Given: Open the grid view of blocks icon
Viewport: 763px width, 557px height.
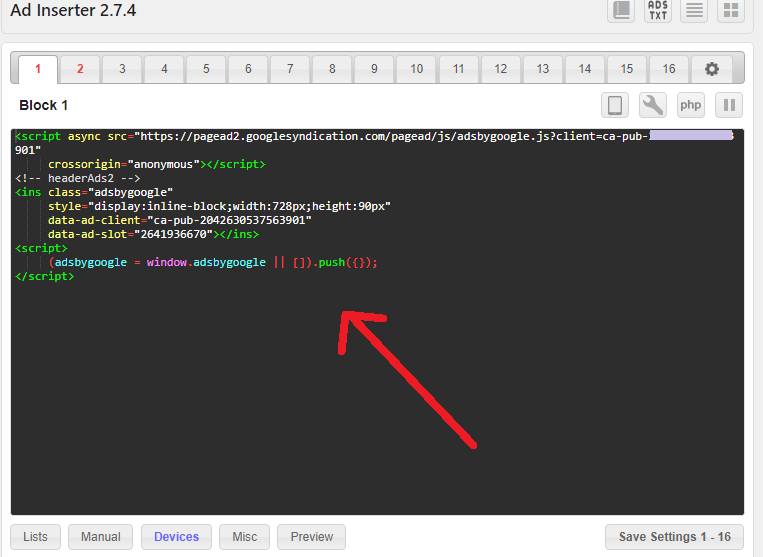Looking at the screenshot, I should click(731, 10).
